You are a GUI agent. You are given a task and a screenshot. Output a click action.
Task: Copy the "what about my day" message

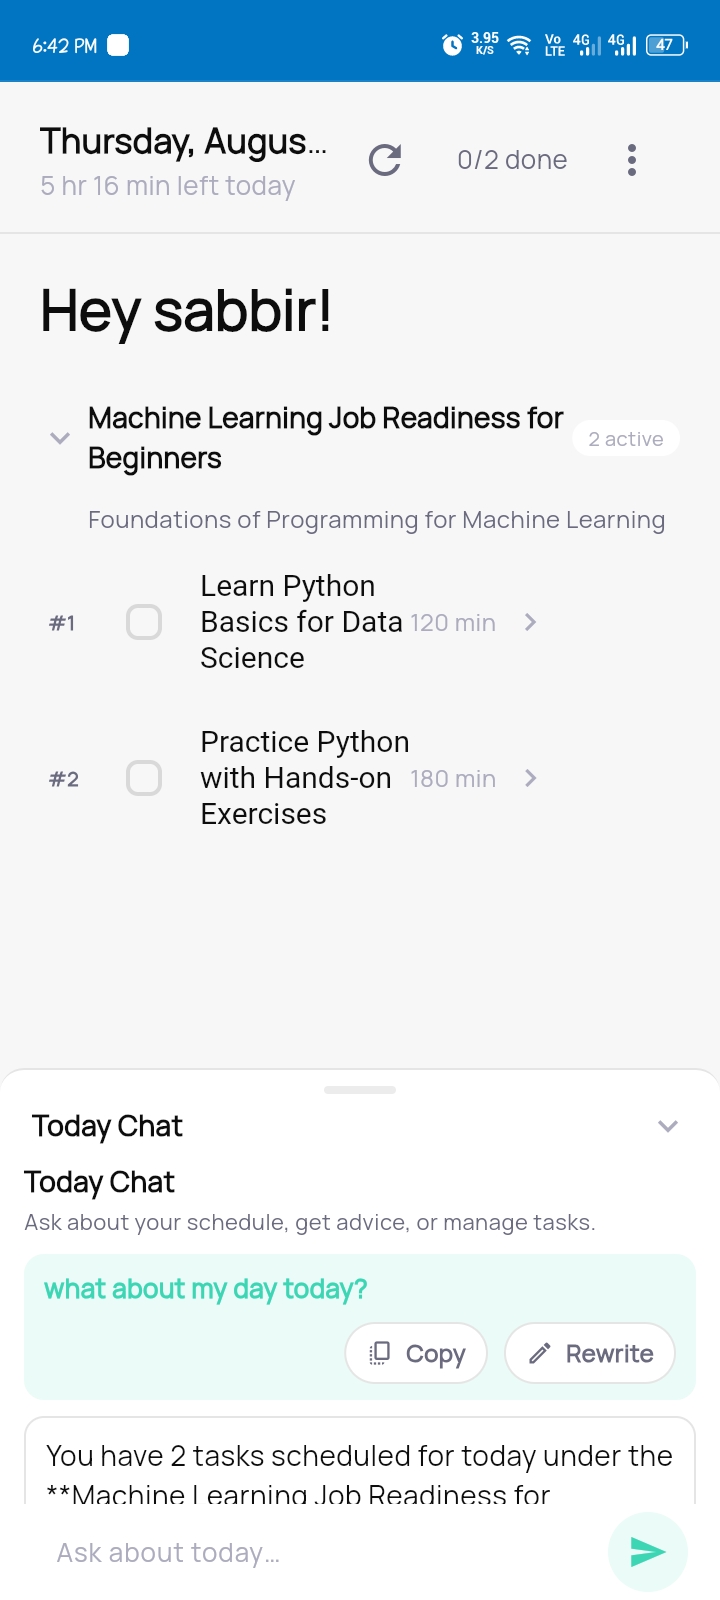(x=416, y=1353)
